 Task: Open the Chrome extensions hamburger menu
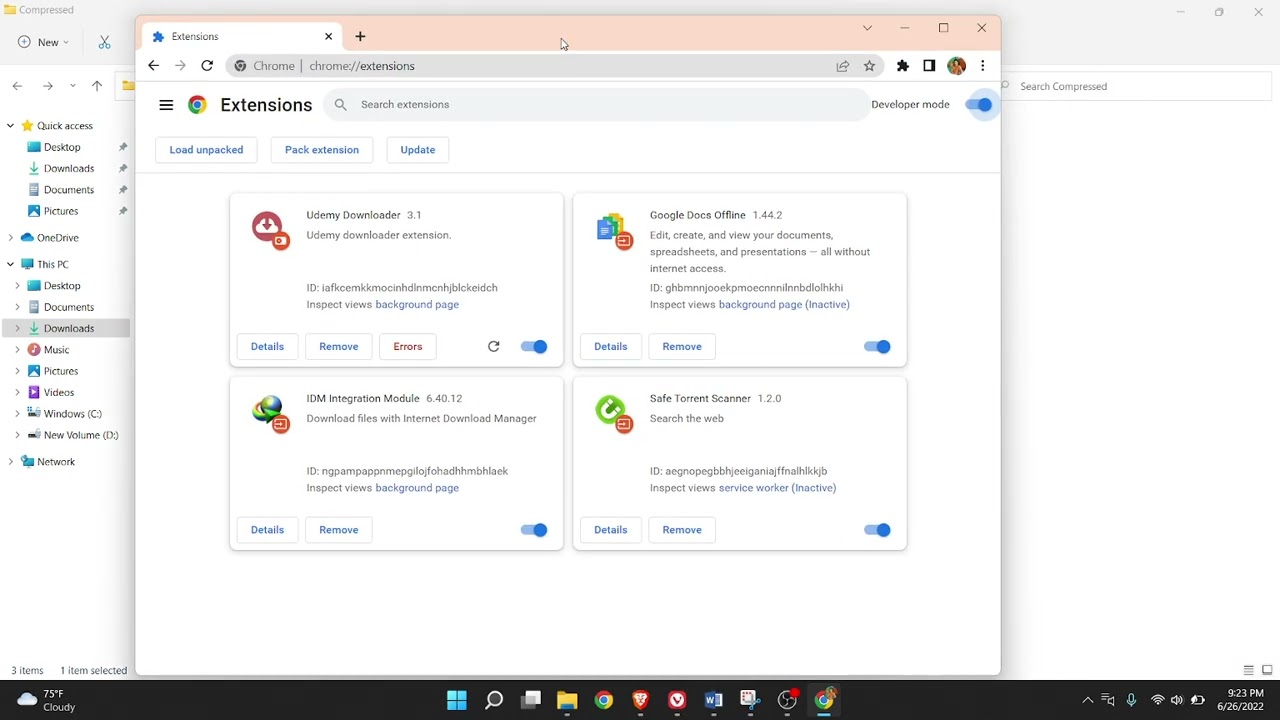click(x=166, y=105)
